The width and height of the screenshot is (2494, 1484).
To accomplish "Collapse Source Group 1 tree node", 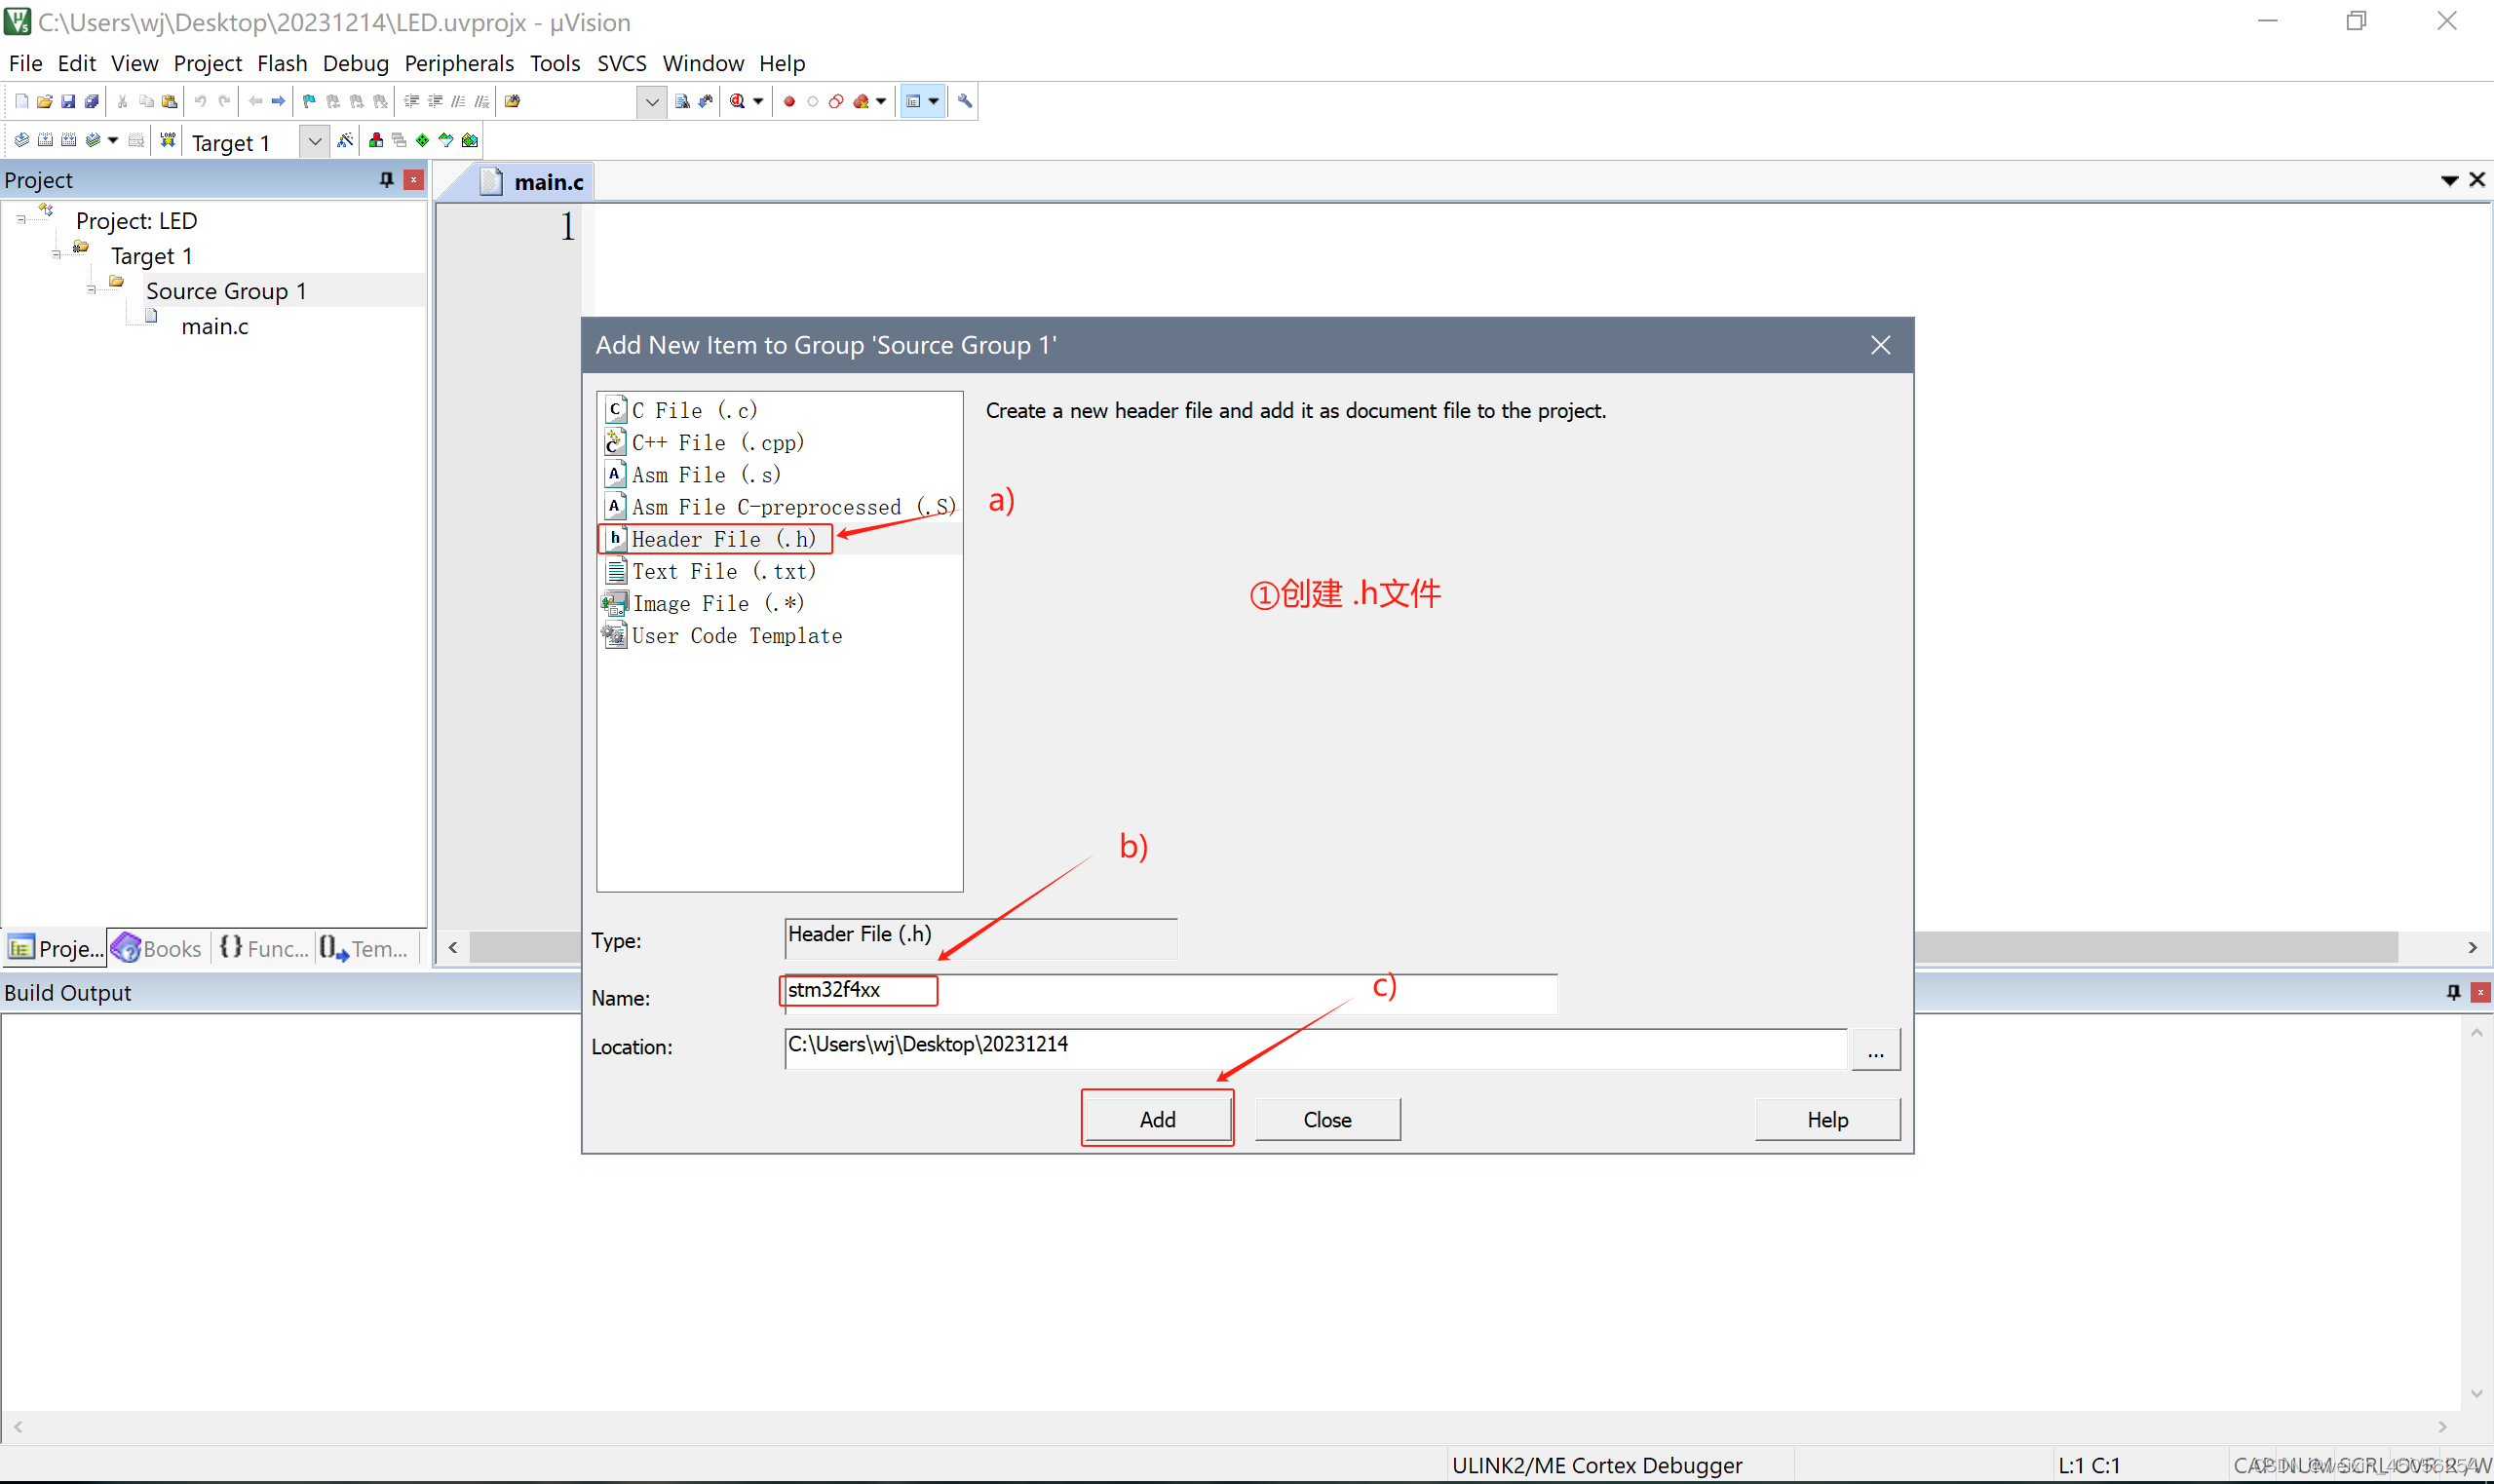I will point(91,289).
